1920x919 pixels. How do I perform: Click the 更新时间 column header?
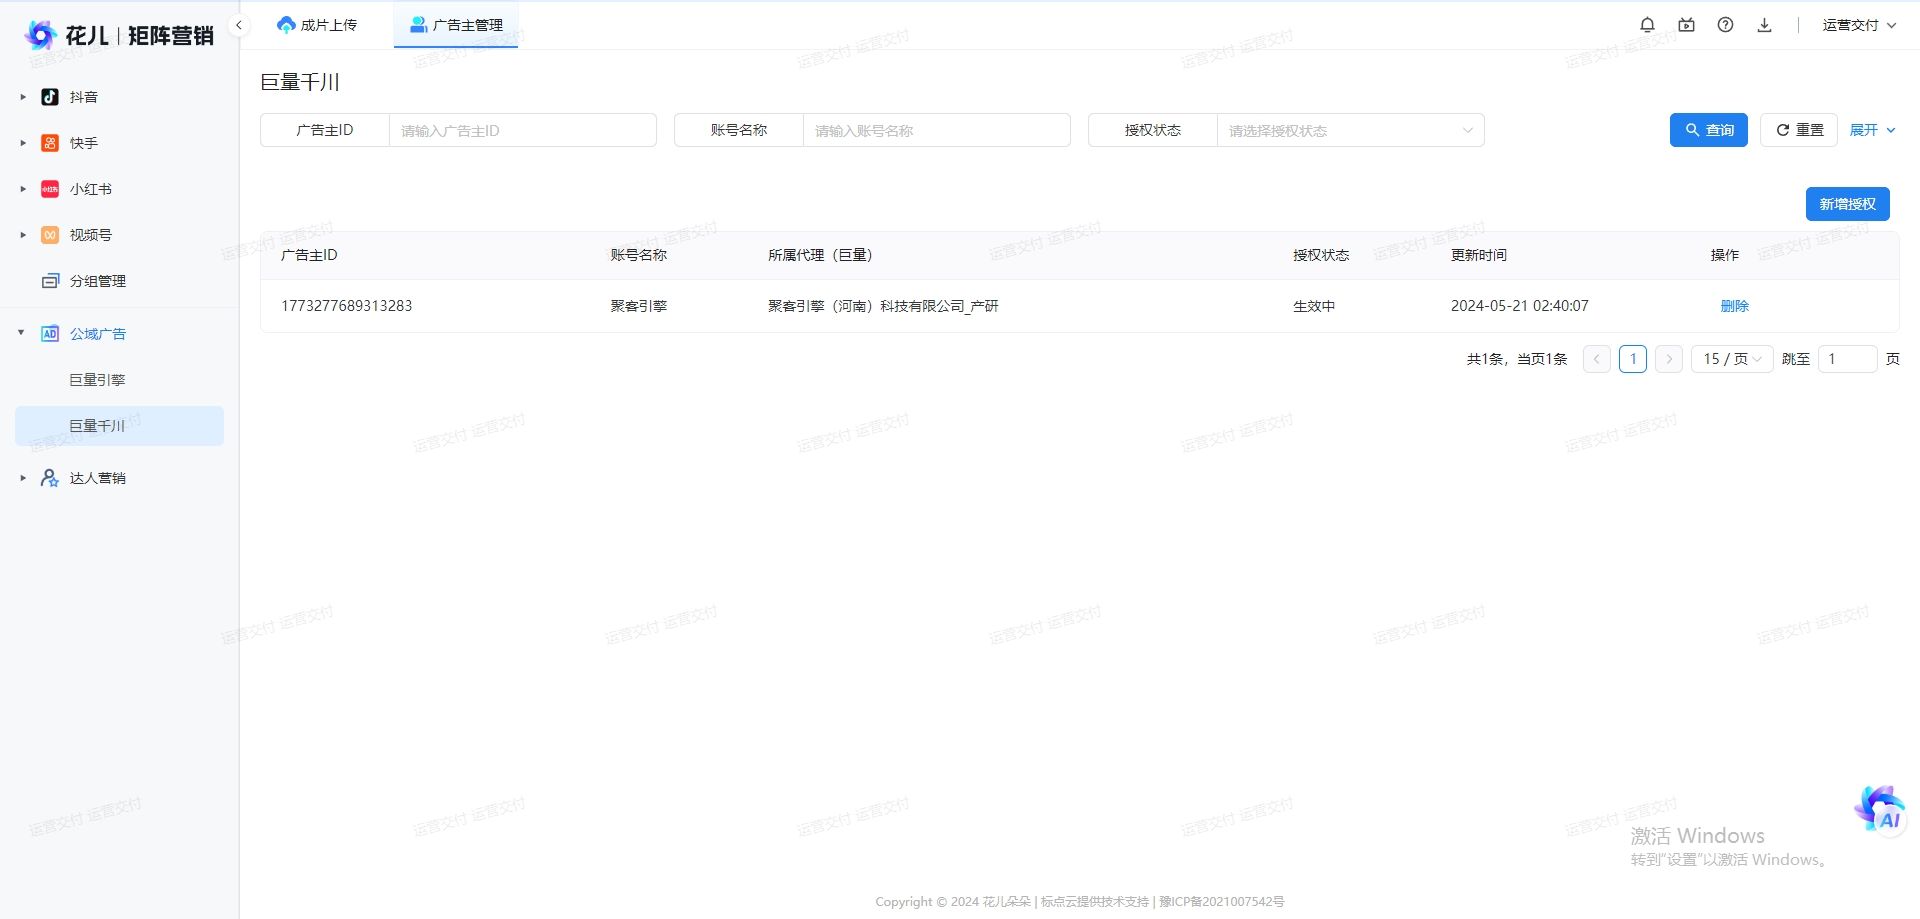[1479, 255]
